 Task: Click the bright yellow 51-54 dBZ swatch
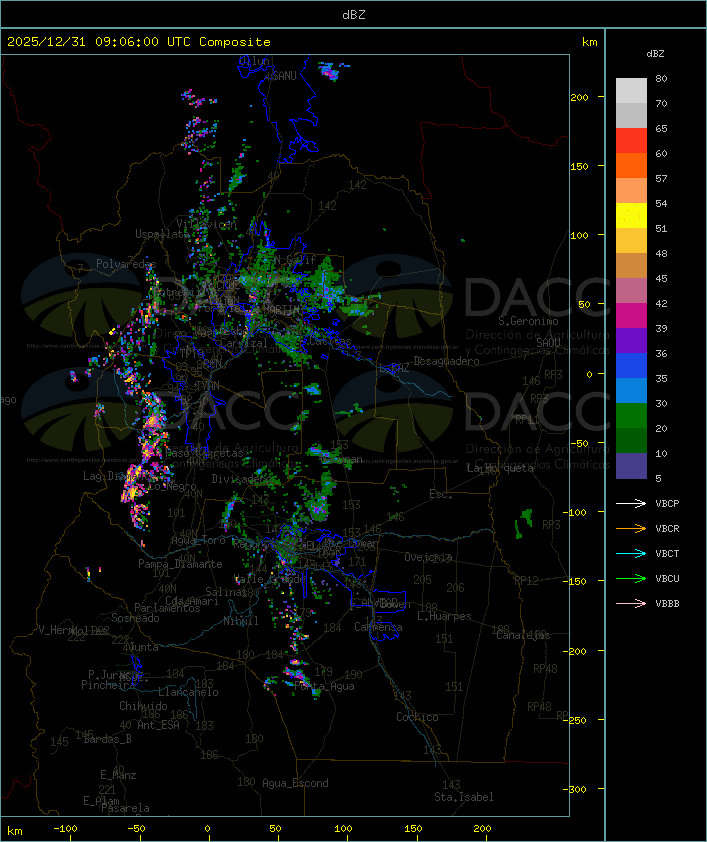coord(631,215)
